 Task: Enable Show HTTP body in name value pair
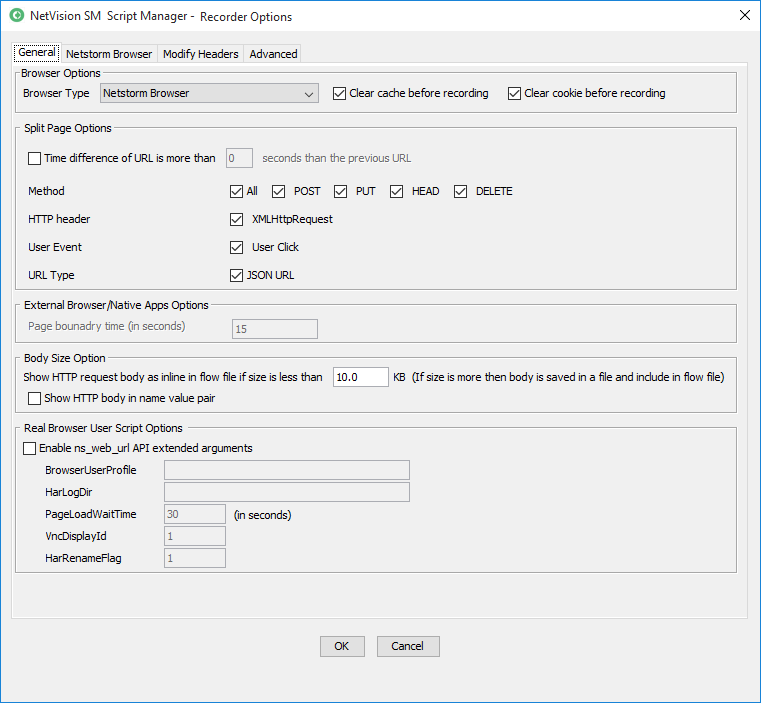pos(34,399)
